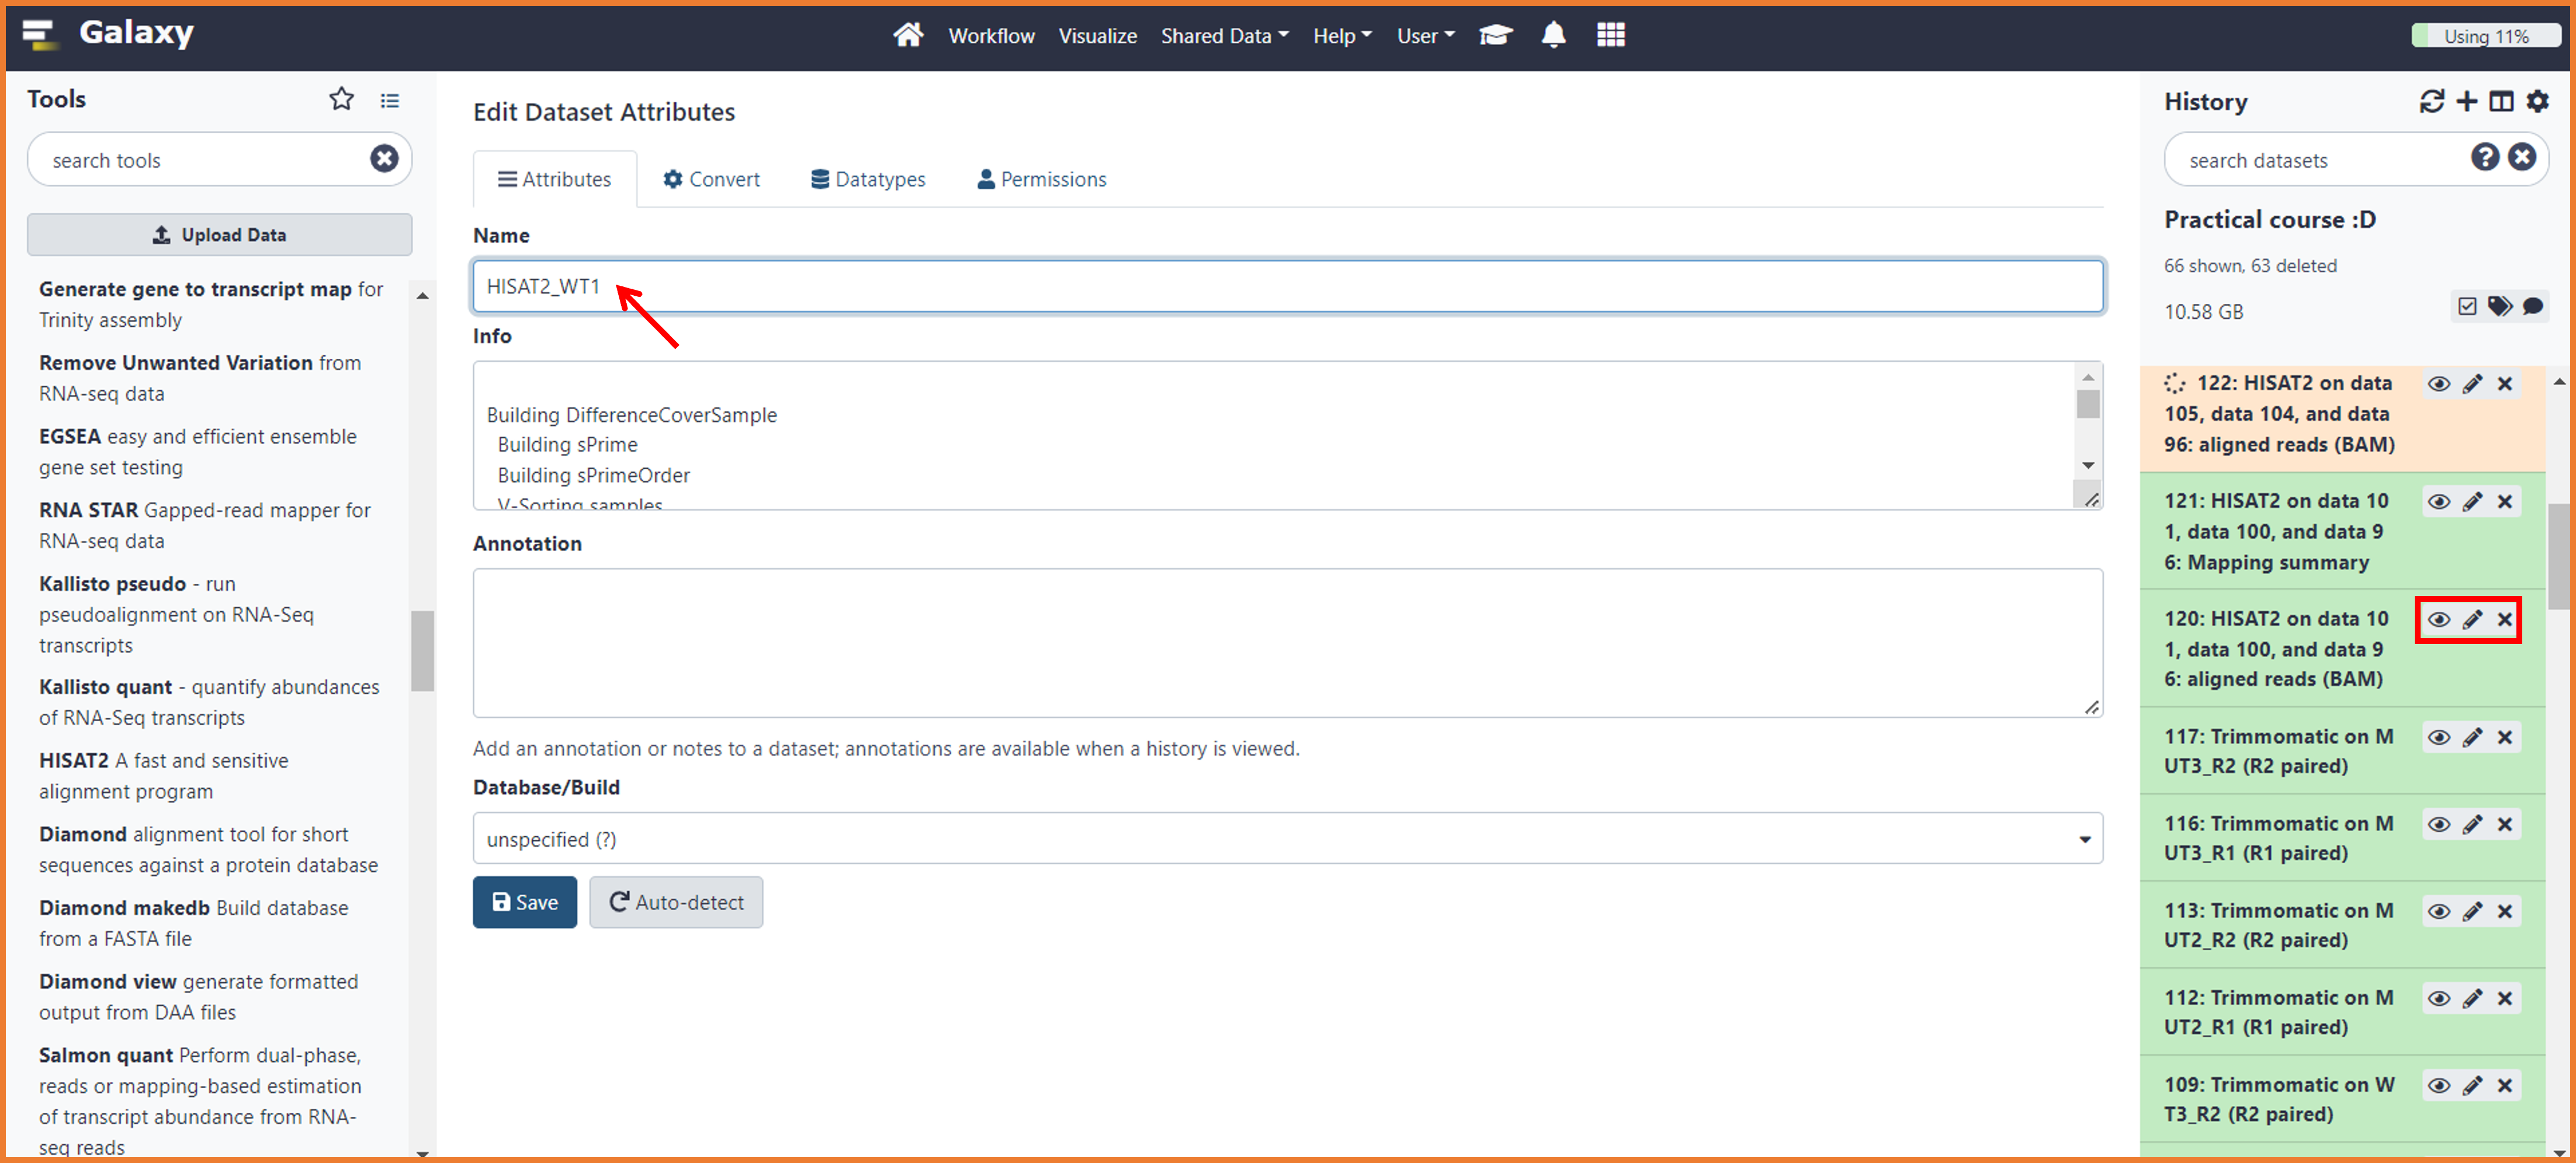Screen dimensions: 2576x1163
Task: Favorite tools using the star icon
Action: [x=341, y=99]
